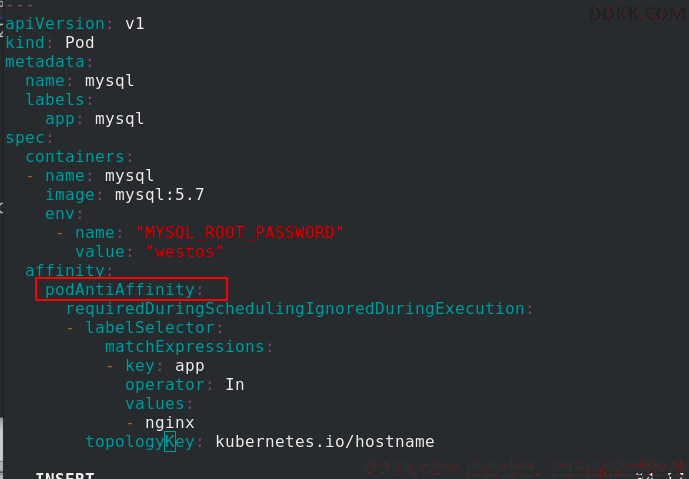
Task: Click the operator value In
Action: click(x=235, y=385)
